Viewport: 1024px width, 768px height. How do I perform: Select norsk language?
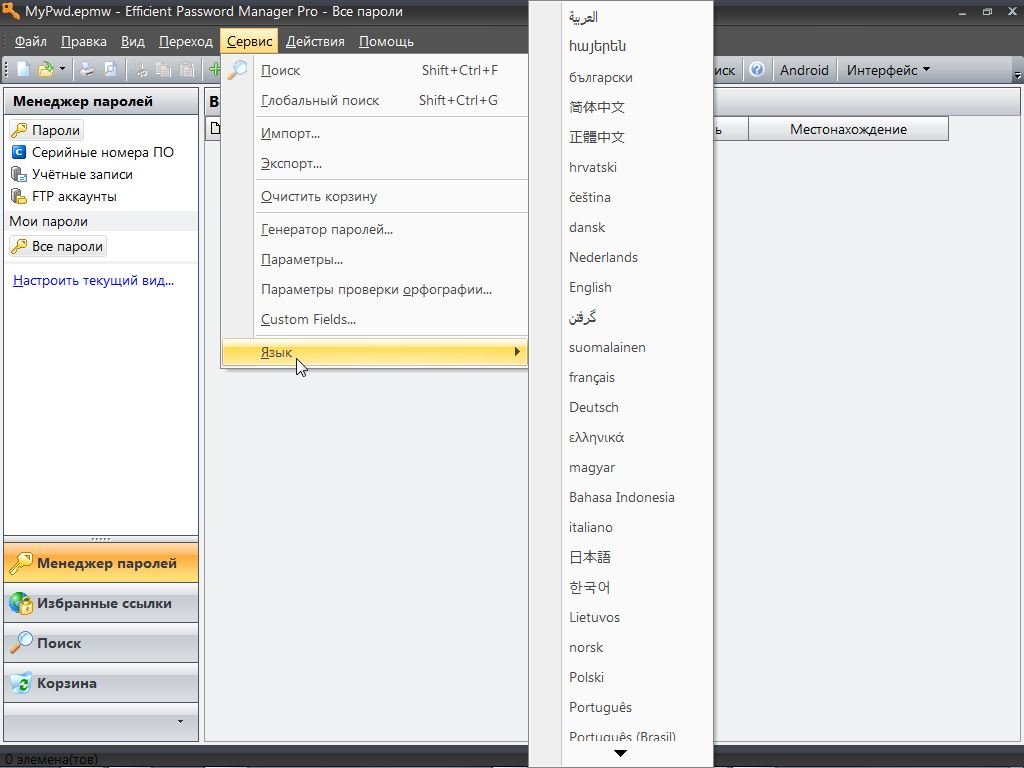click(621, 648)
